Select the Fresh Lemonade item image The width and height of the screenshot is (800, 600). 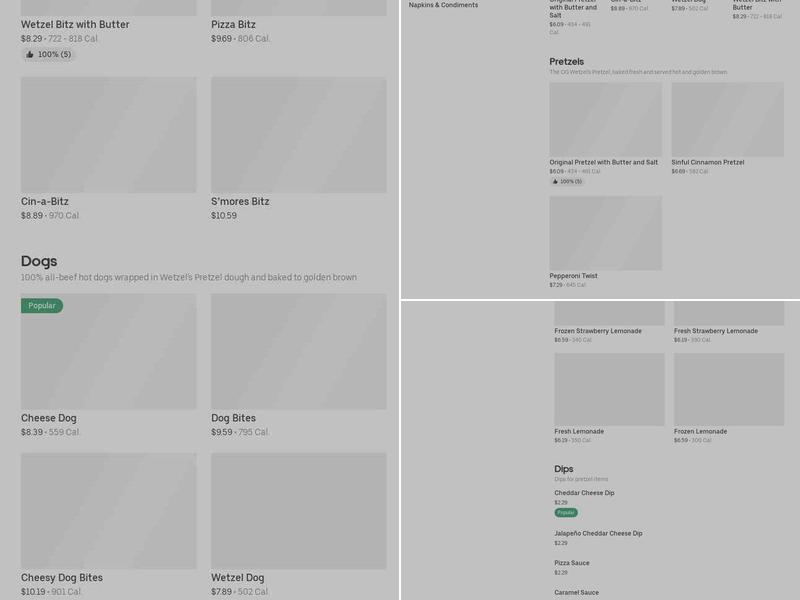[x=609, y=389]
